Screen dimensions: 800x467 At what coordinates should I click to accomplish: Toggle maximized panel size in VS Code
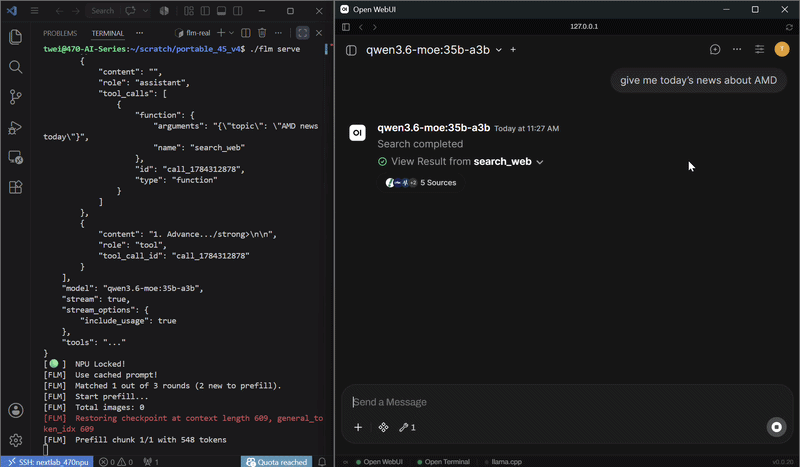pos(303,33)
